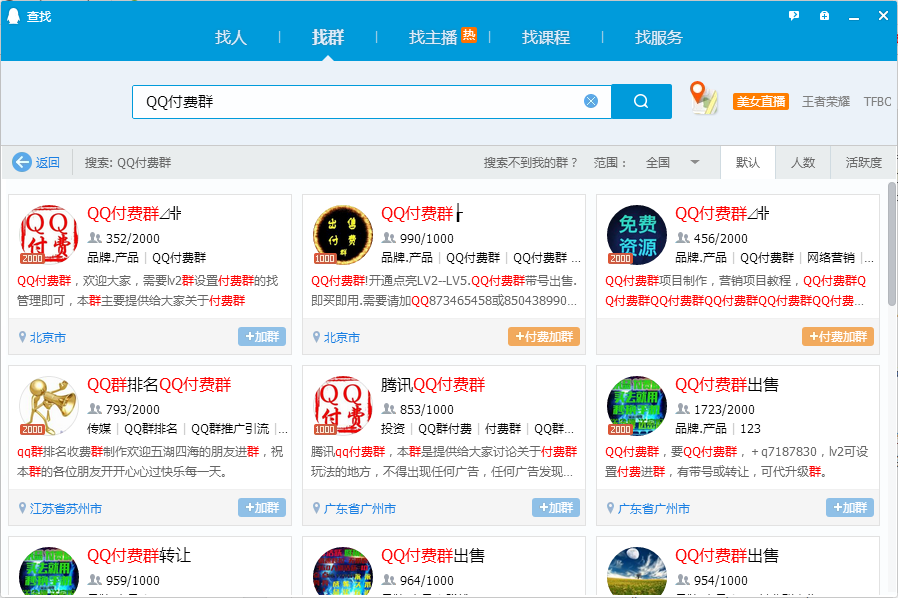Open group title QQ群排名QQ付费群
The height and width of the screenshot is (598, 898).
tap(159, 384)
